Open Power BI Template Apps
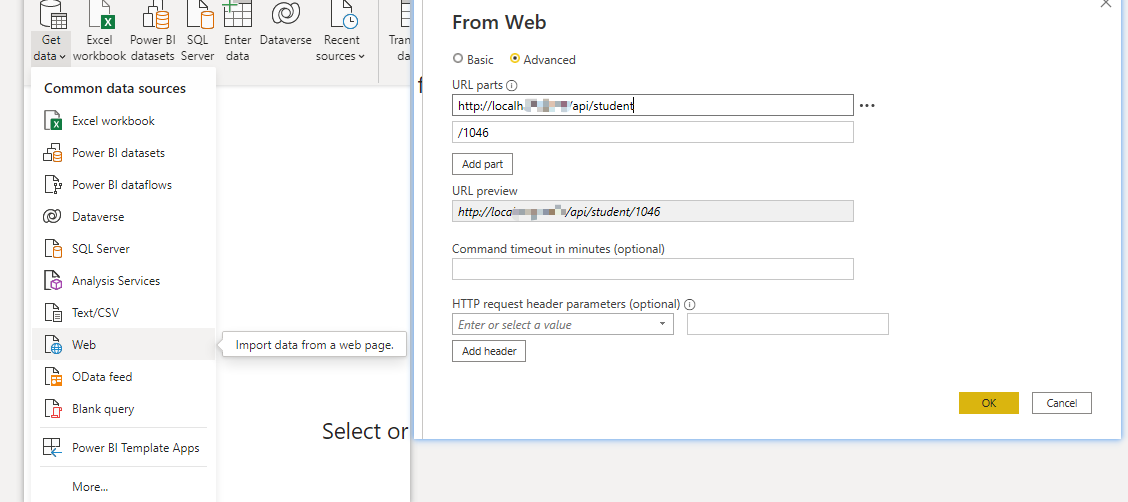Image resolution: width=1128 pixels, height=502 pixels. pos(123,447)
